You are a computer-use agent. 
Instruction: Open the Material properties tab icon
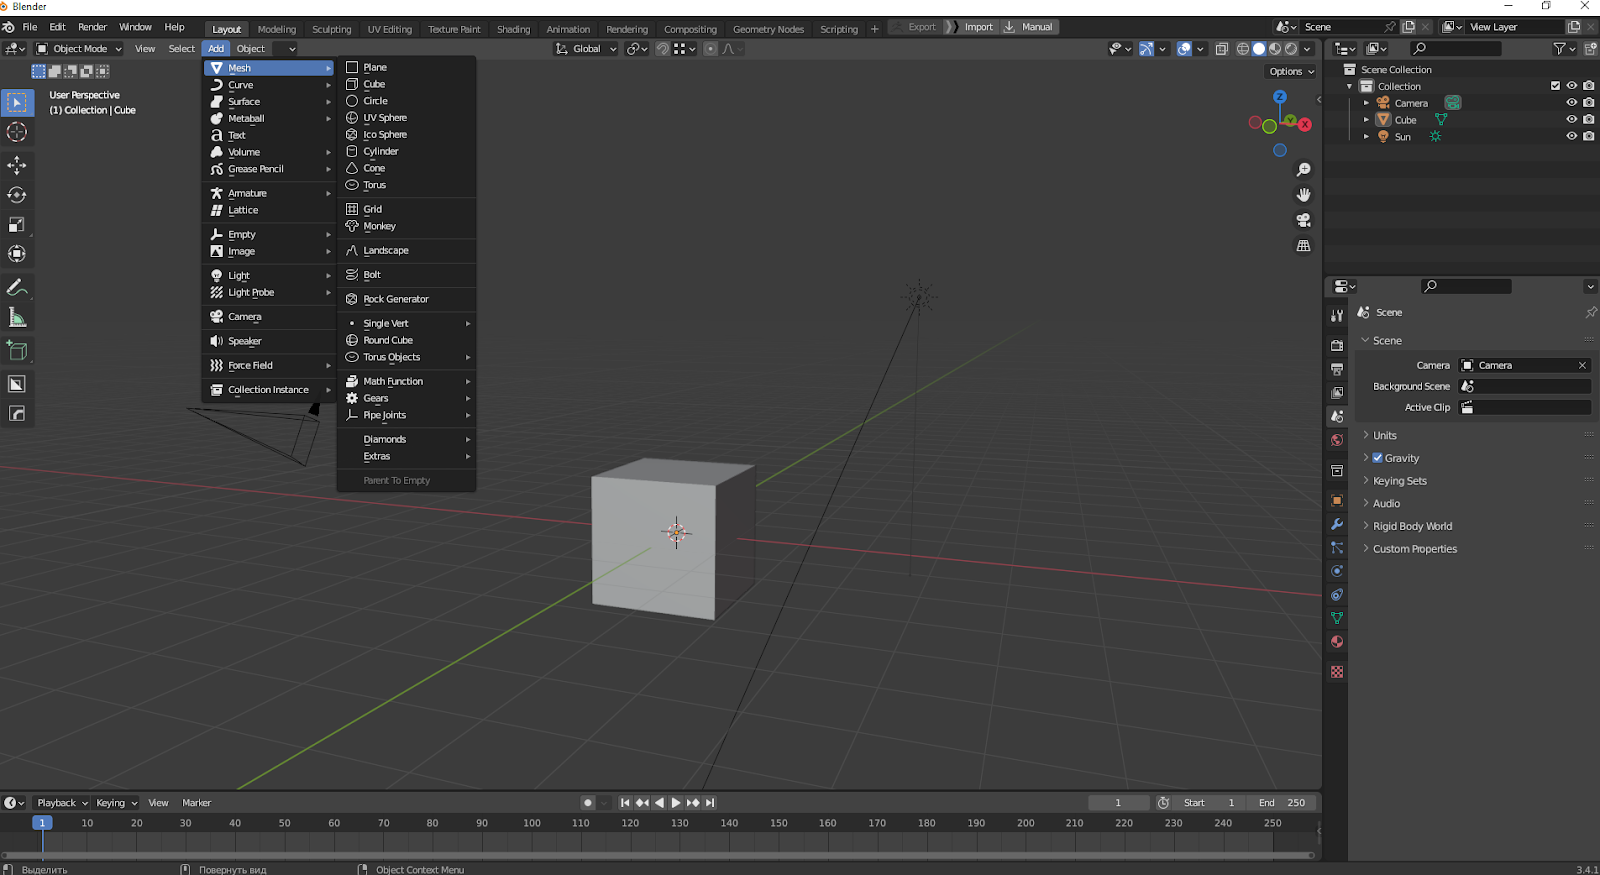click(x=1337, y=642)
